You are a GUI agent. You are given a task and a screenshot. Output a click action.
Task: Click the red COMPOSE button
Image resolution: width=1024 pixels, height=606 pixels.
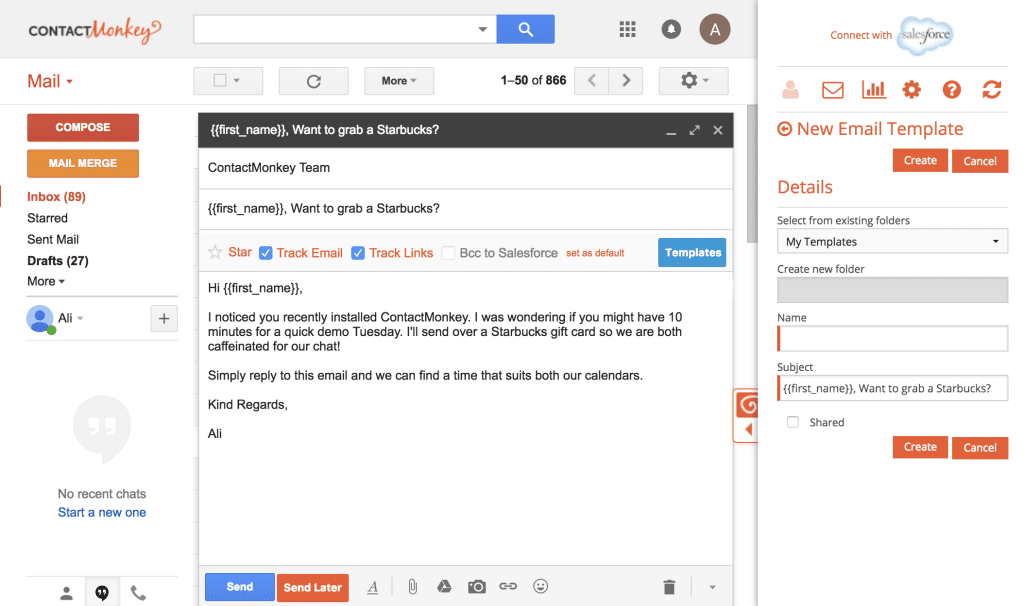[x=83, y=127]
